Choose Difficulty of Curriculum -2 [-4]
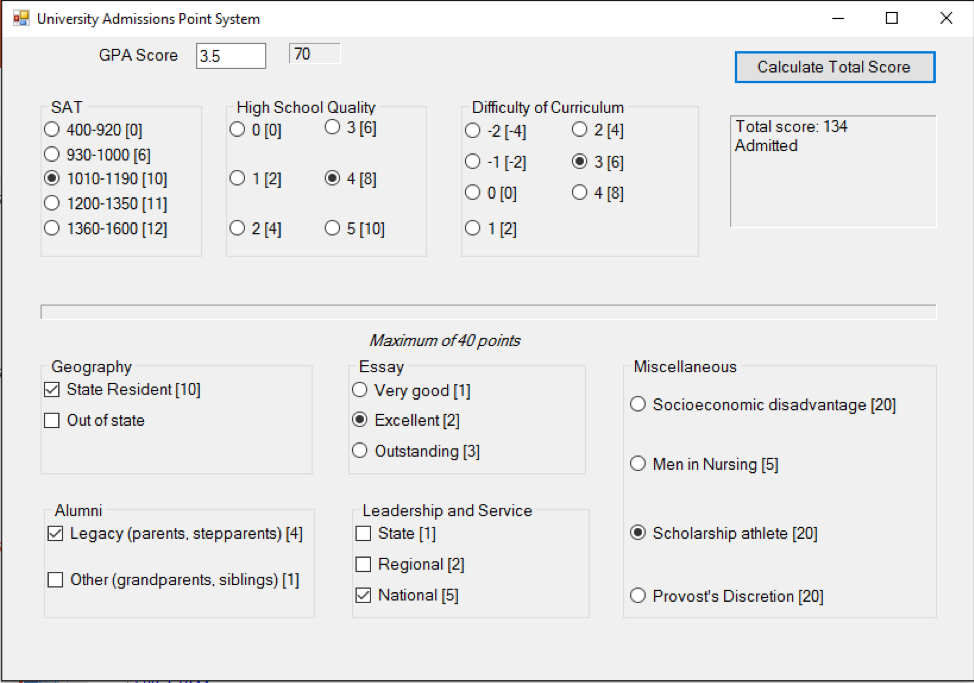This screenshot has width=974, height=683. [472, 130]
